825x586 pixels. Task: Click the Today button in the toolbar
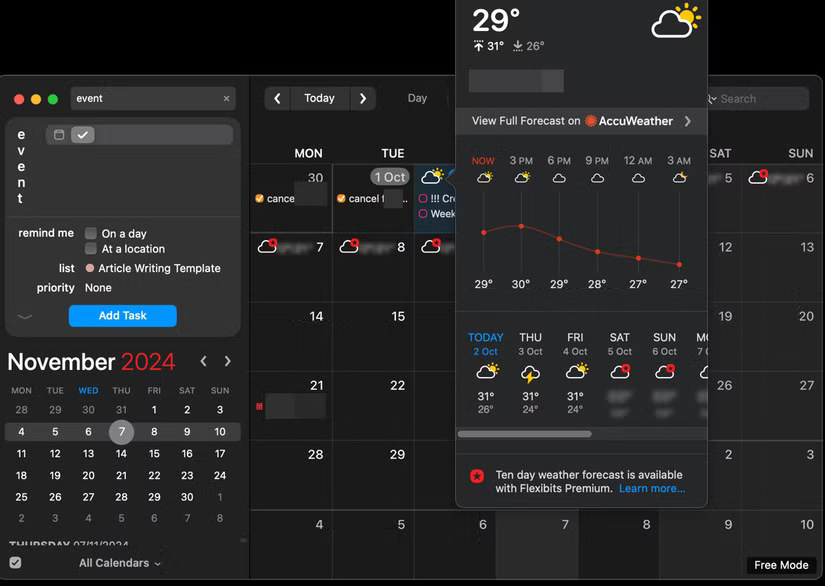click(x=319, y=98)
